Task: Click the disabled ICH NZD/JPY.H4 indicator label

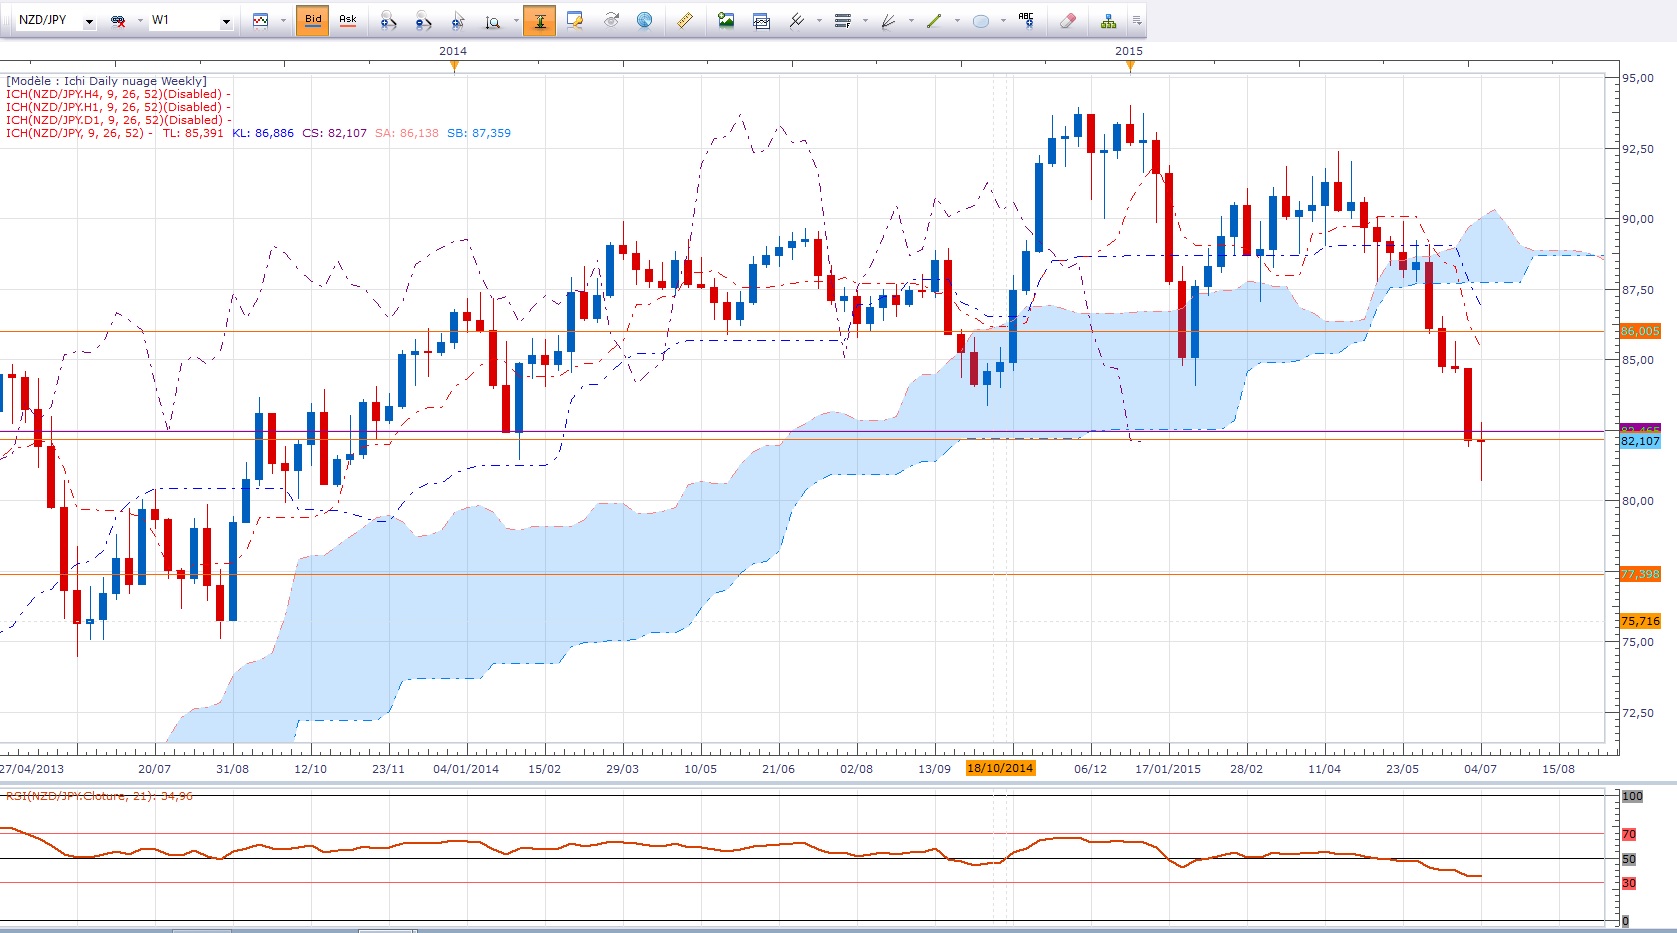Action: point(118,94)
